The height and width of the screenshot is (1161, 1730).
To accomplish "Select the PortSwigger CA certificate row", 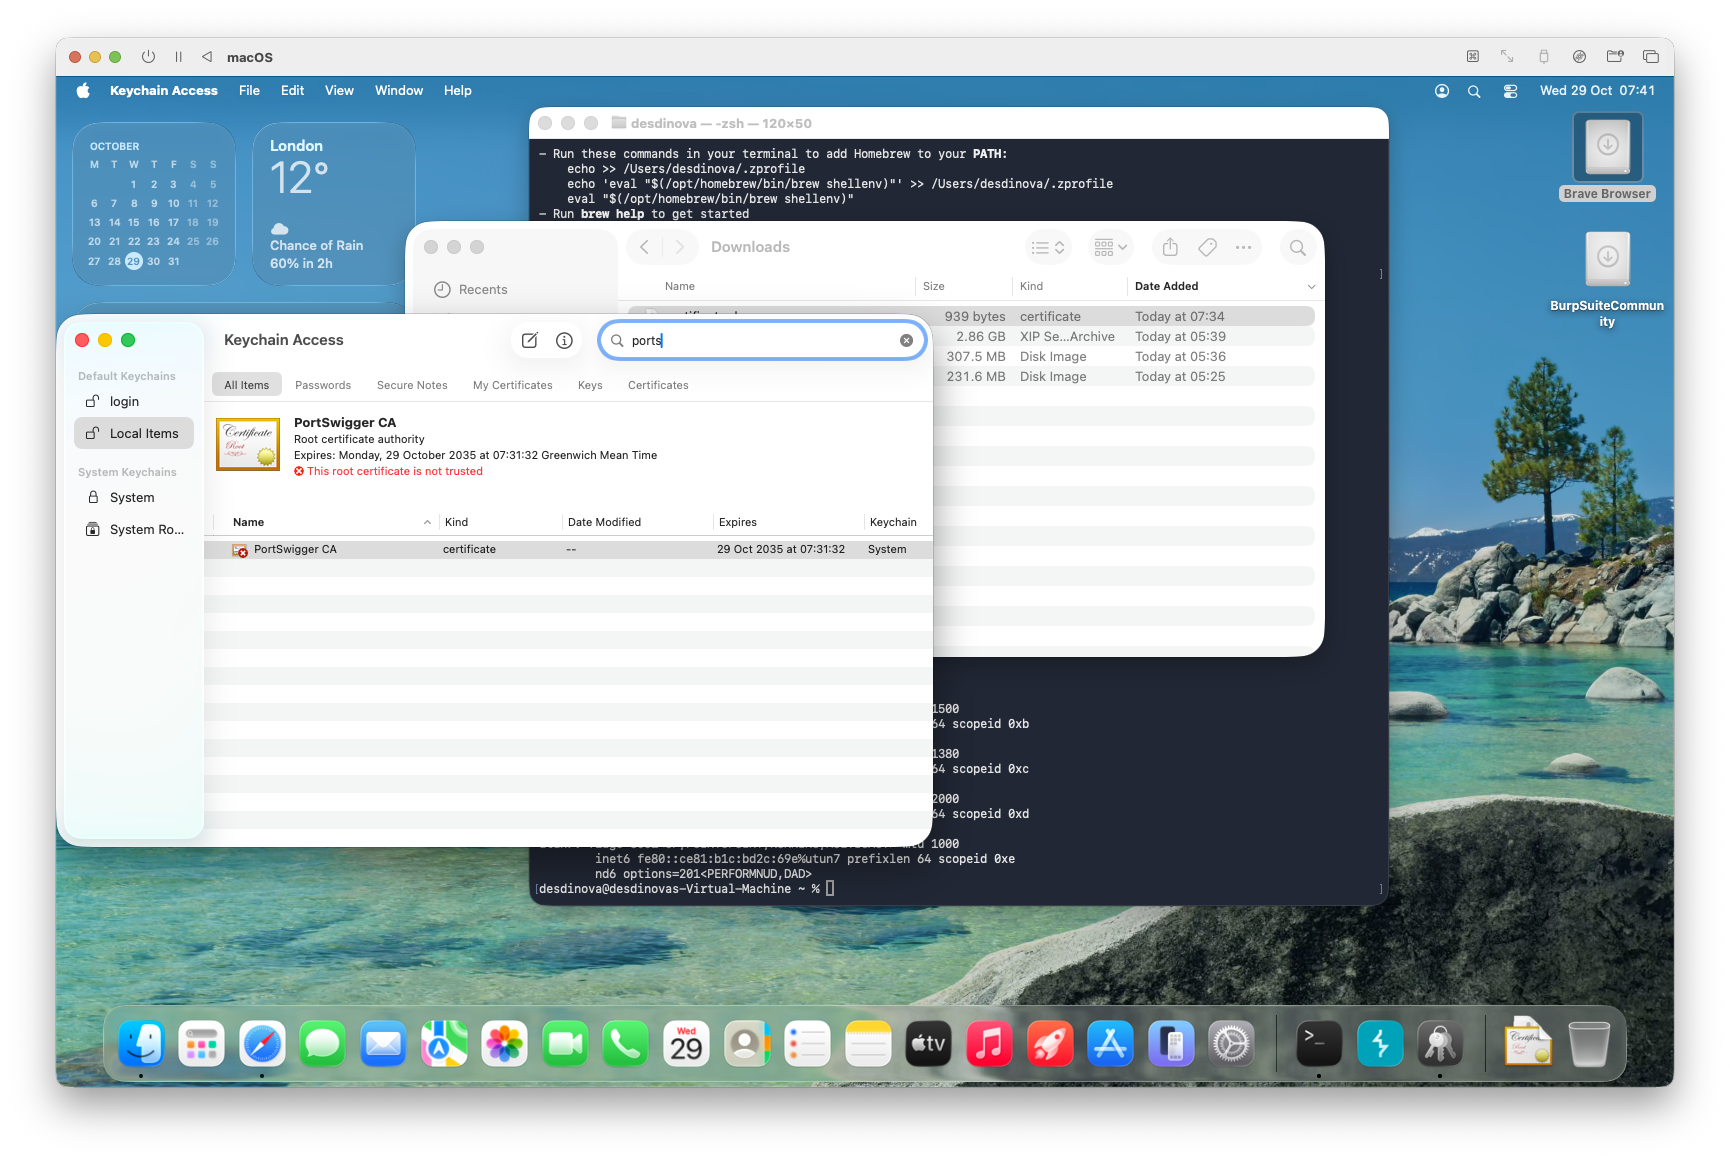I will pos(295,549).
